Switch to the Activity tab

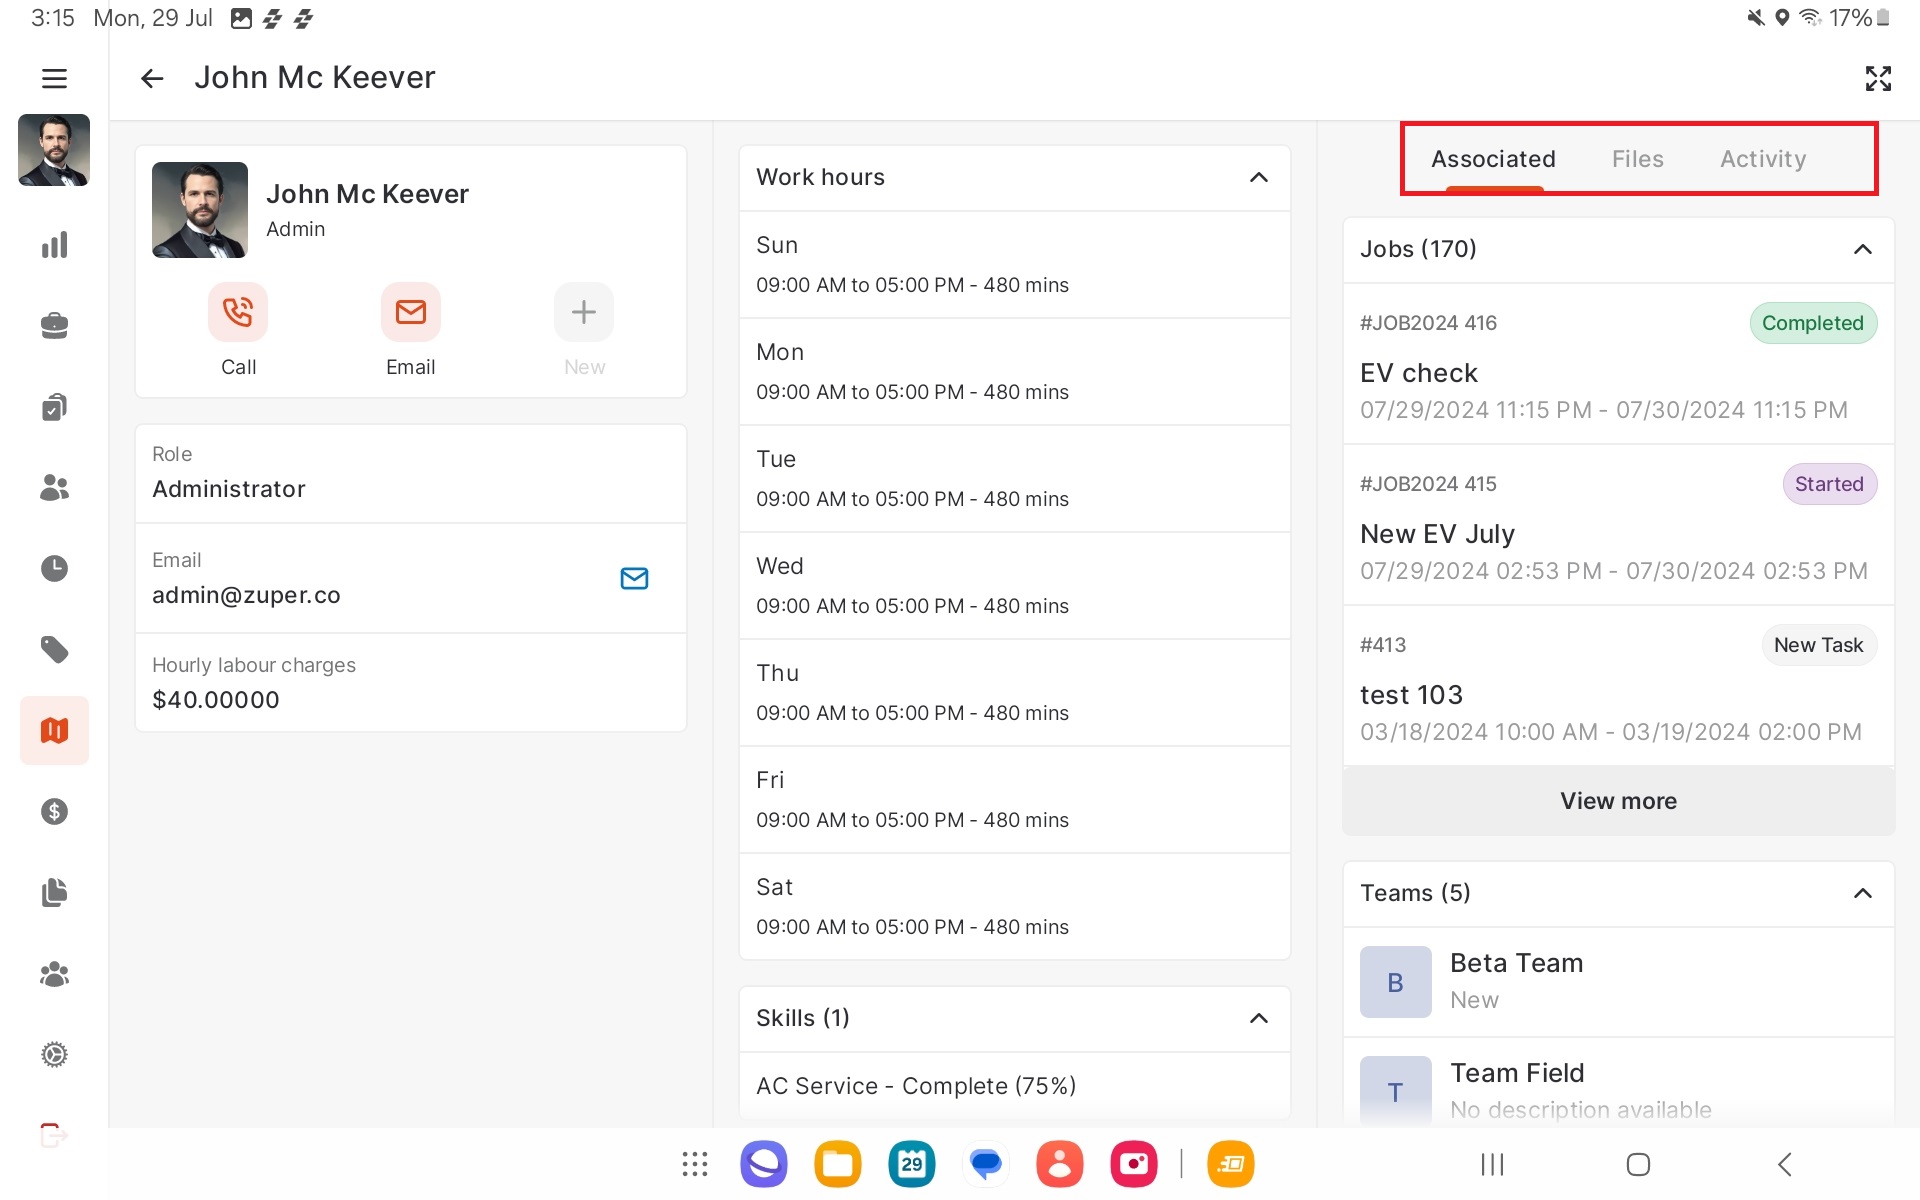(1762, 159)
